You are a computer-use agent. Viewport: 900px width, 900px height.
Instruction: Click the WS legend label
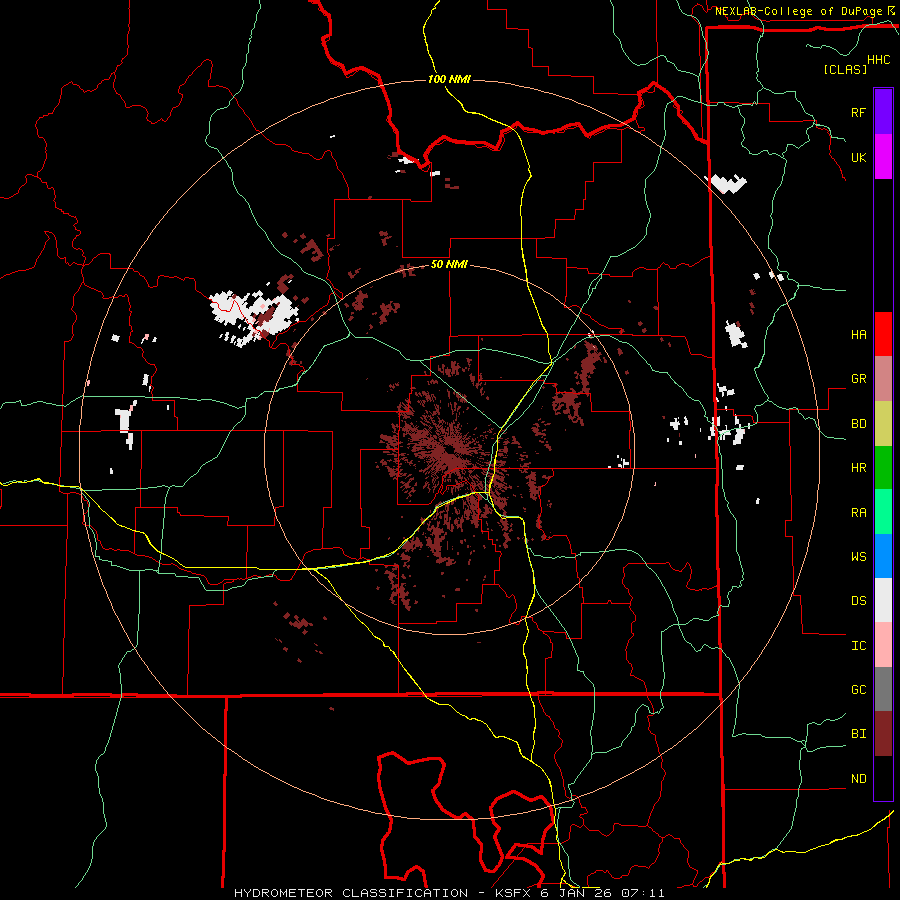point(858,557)
